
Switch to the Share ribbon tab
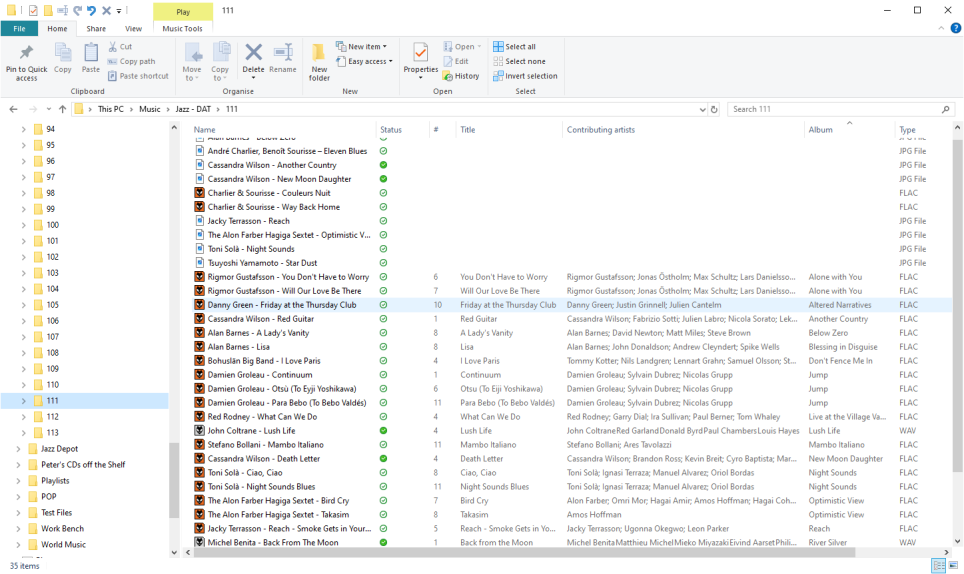[x=96, y=28]
